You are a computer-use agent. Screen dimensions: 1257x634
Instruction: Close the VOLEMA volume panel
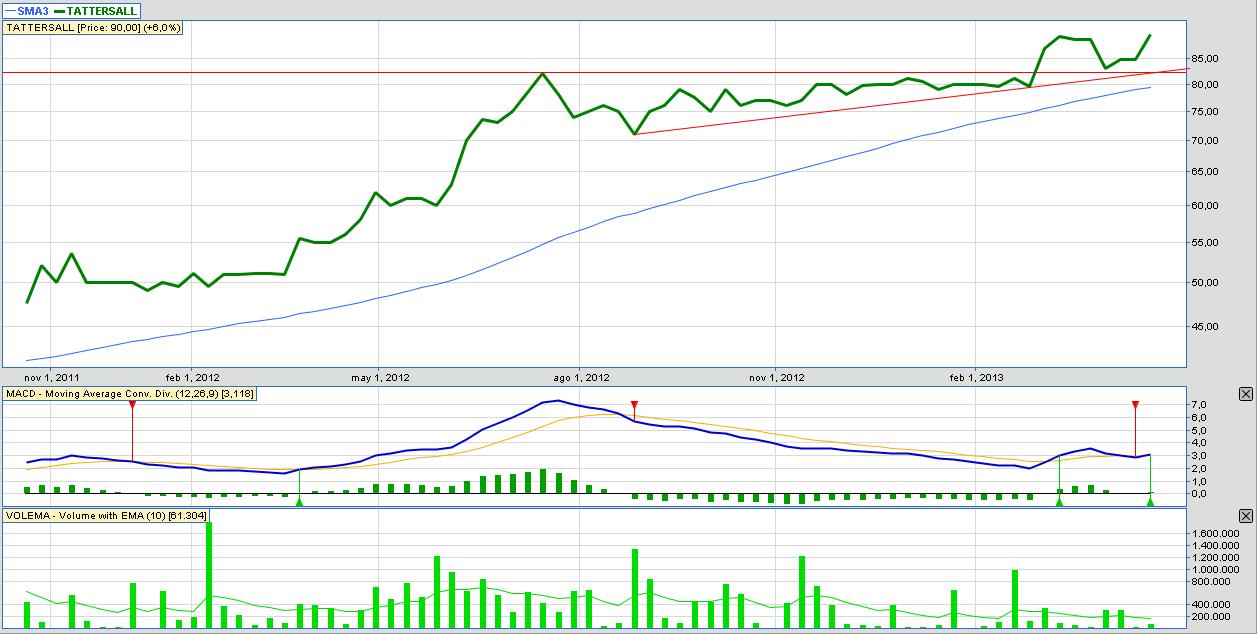(1245, 516)
